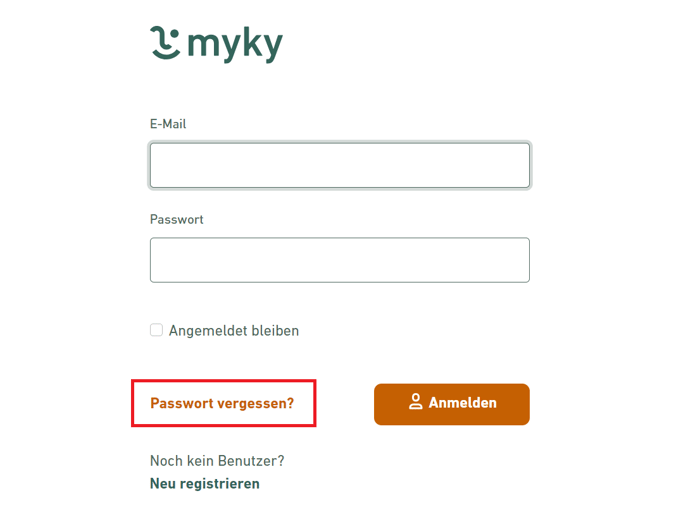The height and width of the screenshot is (510, 688).
Task: Open the Passwort vergessen? link
Action: [x=222, y=404]
